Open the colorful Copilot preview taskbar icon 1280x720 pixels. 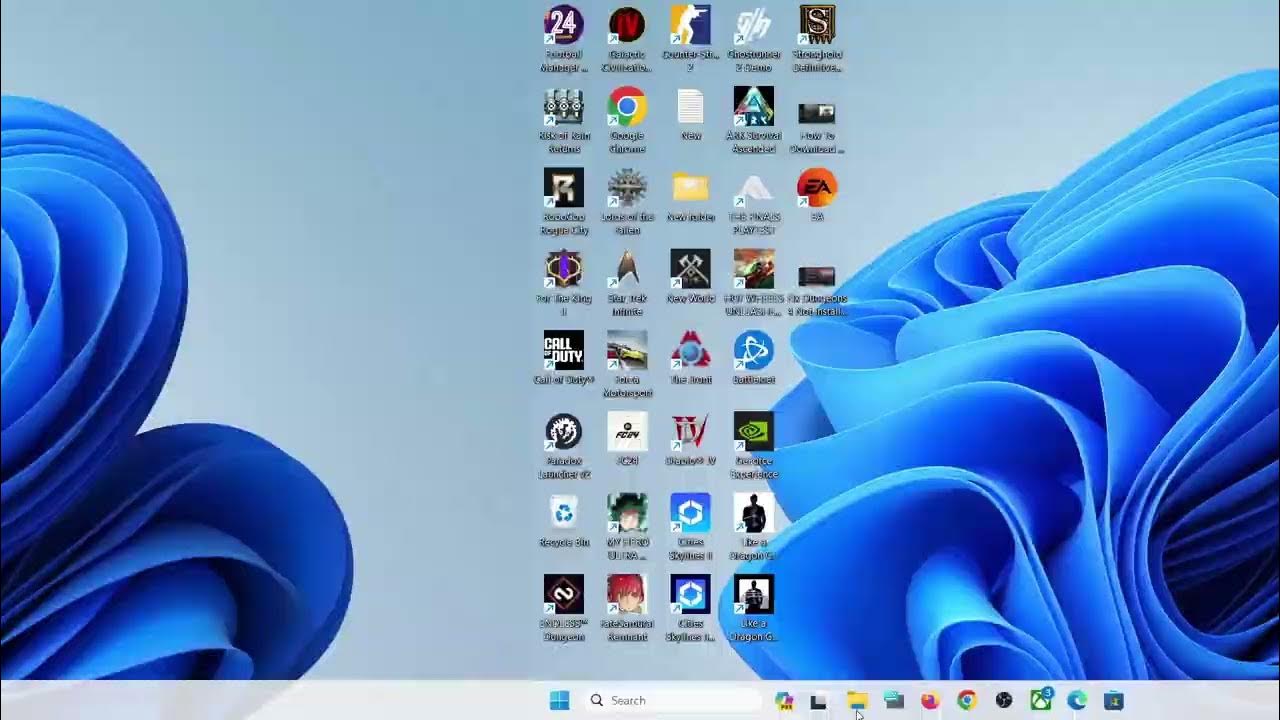click(784, 701)
